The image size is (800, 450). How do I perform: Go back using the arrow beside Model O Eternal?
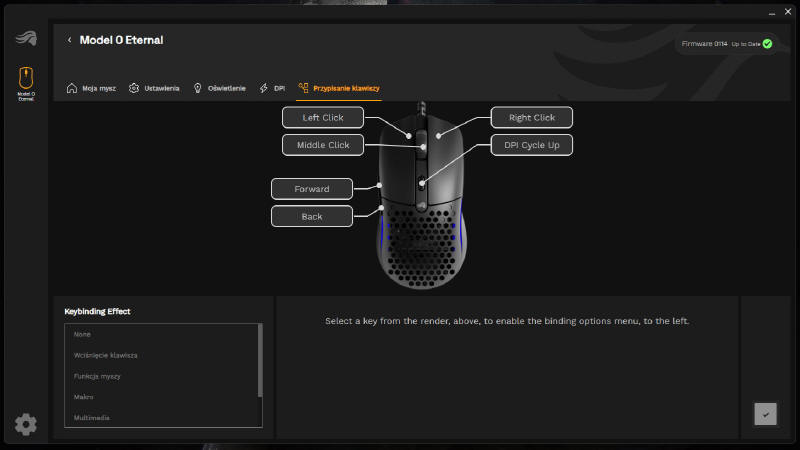point(69,40)
